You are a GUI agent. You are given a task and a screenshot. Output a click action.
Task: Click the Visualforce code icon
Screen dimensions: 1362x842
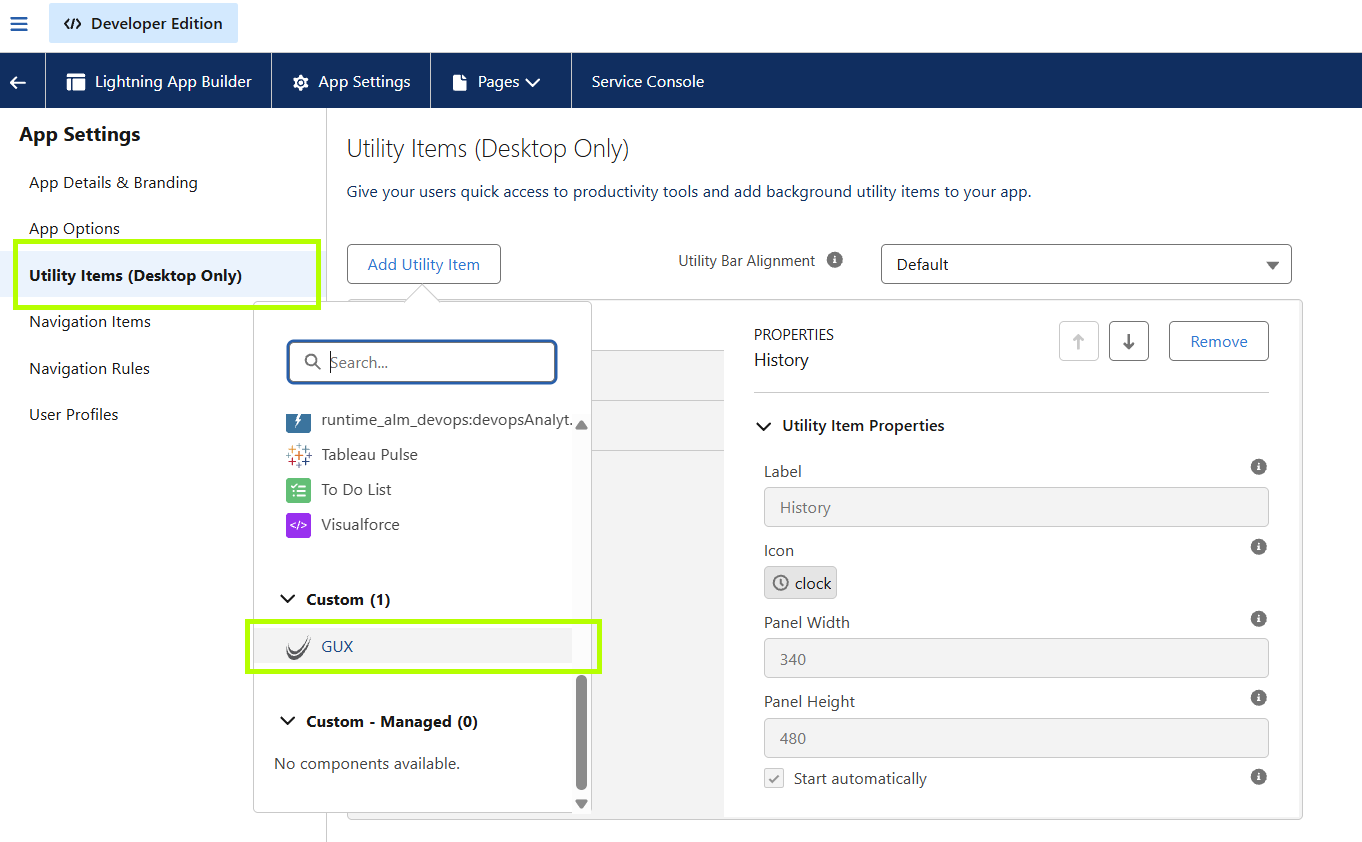point(298,525)
